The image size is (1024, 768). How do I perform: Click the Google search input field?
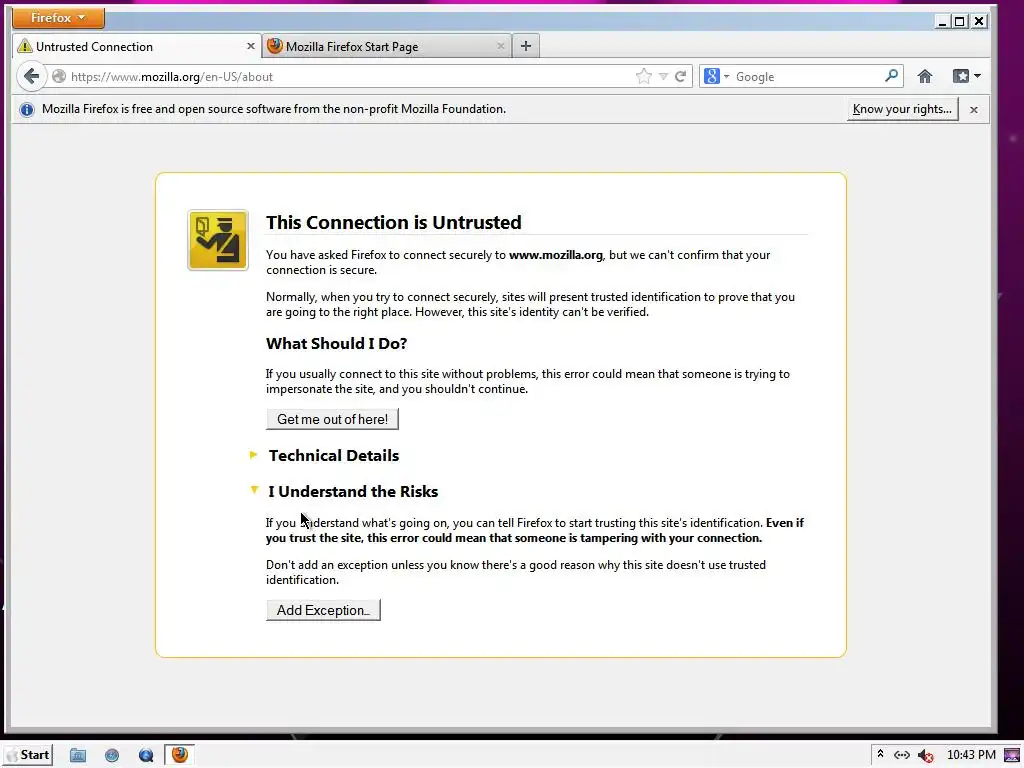[x=808, y=76]
